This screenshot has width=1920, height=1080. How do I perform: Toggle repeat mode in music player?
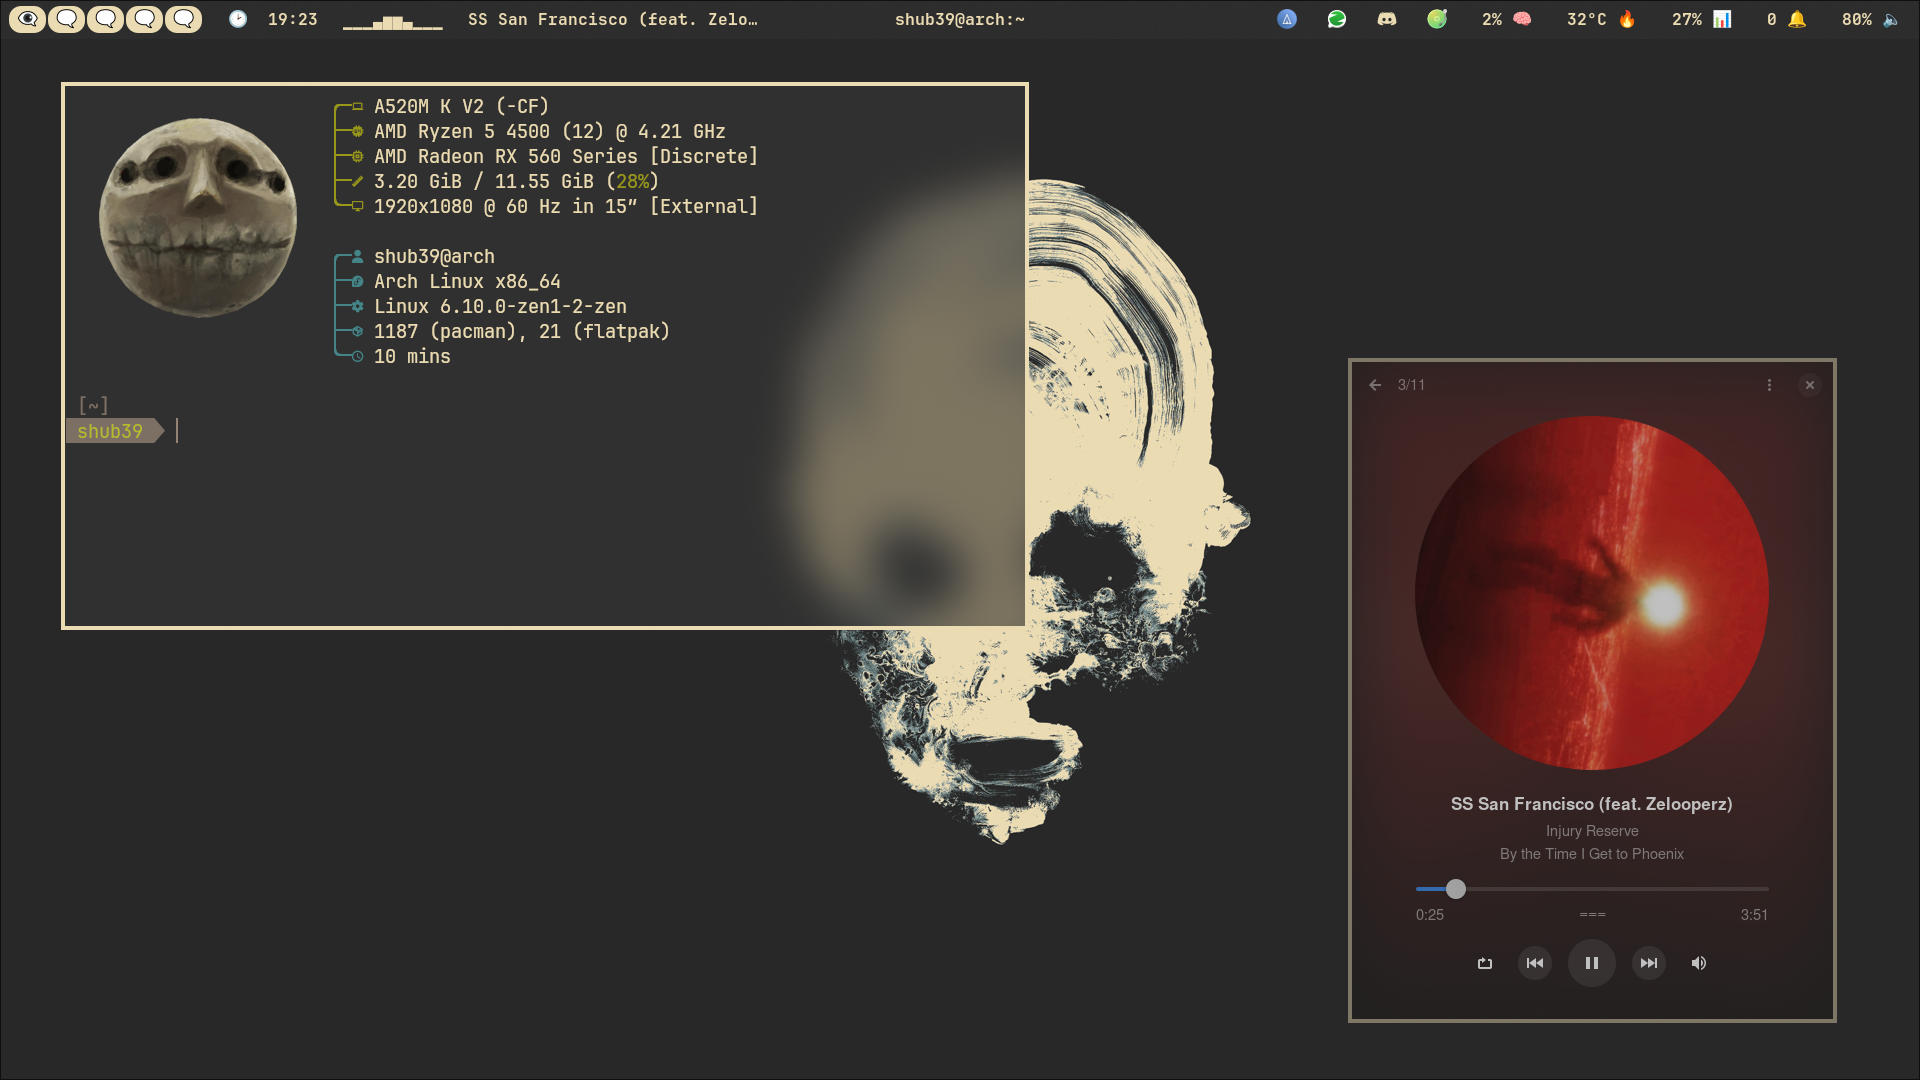click(1485, 963)
